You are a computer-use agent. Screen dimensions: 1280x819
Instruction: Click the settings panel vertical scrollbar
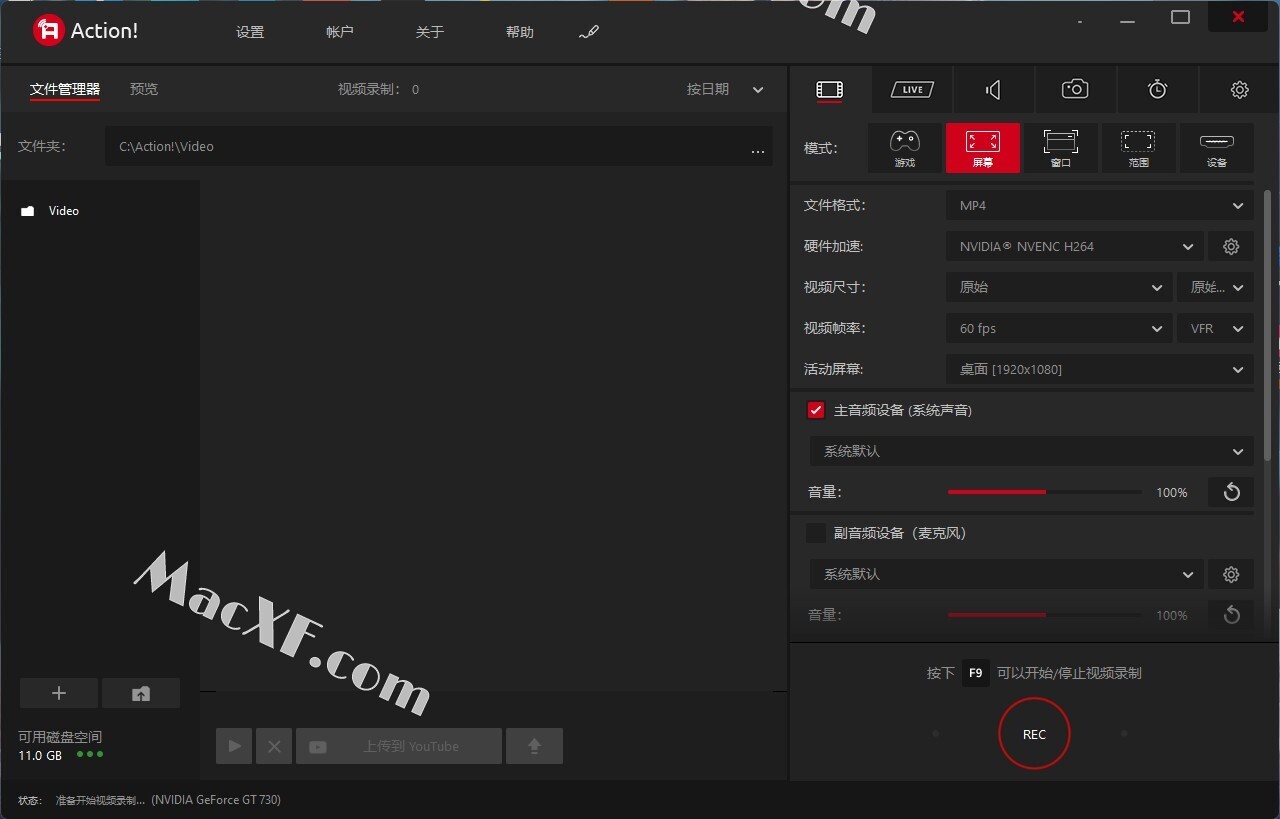1269,325
